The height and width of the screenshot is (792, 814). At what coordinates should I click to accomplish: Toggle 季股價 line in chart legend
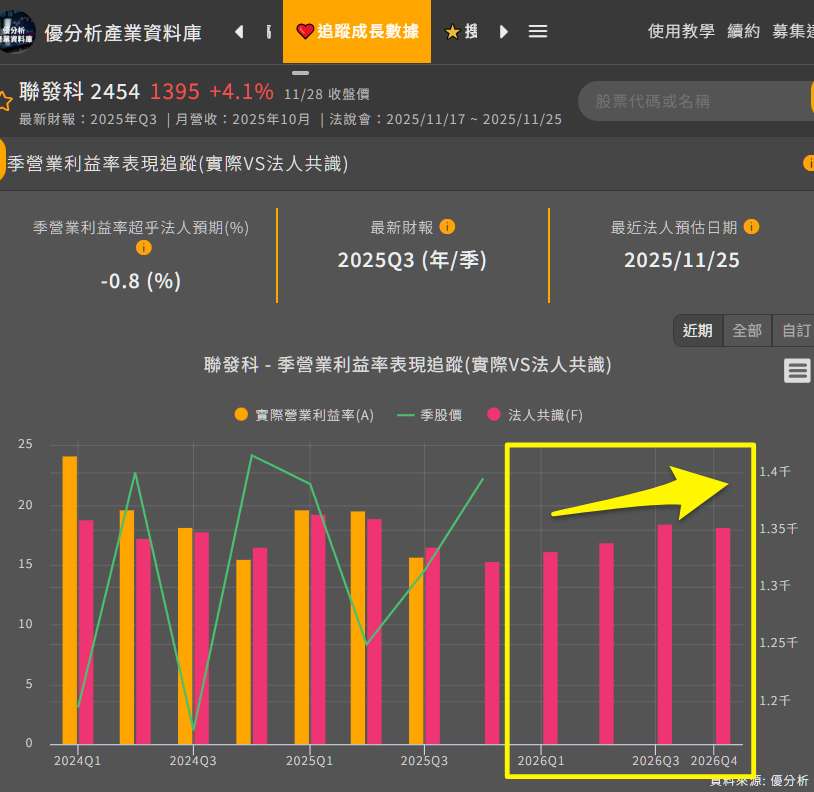[x=429, y=415]
